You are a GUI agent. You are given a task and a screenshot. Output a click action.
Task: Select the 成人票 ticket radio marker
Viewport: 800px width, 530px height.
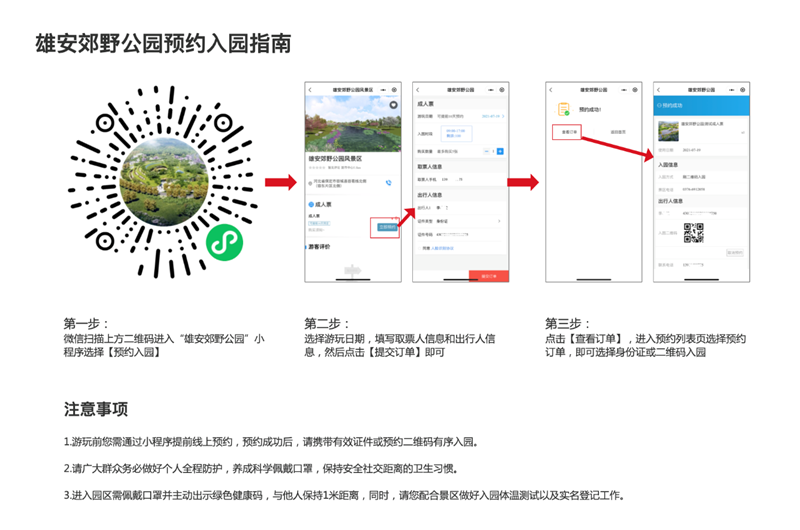pos(311,205)
